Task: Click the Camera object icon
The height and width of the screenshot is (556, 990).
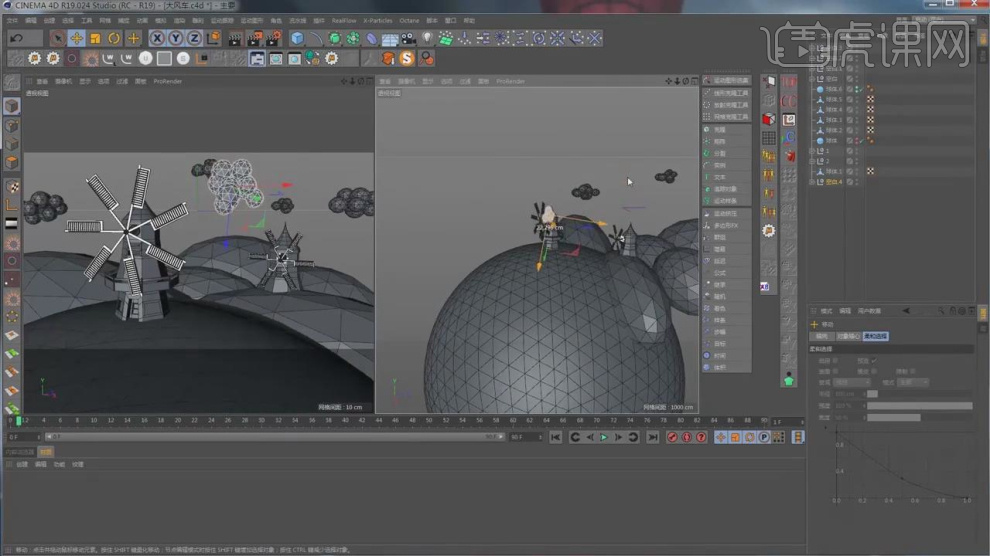Action: 408,38
